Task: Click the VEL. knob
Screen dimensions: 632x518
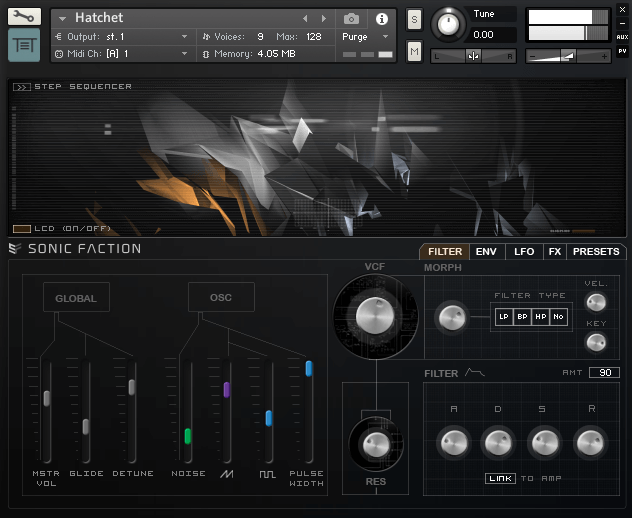Action: pos(596,302)
